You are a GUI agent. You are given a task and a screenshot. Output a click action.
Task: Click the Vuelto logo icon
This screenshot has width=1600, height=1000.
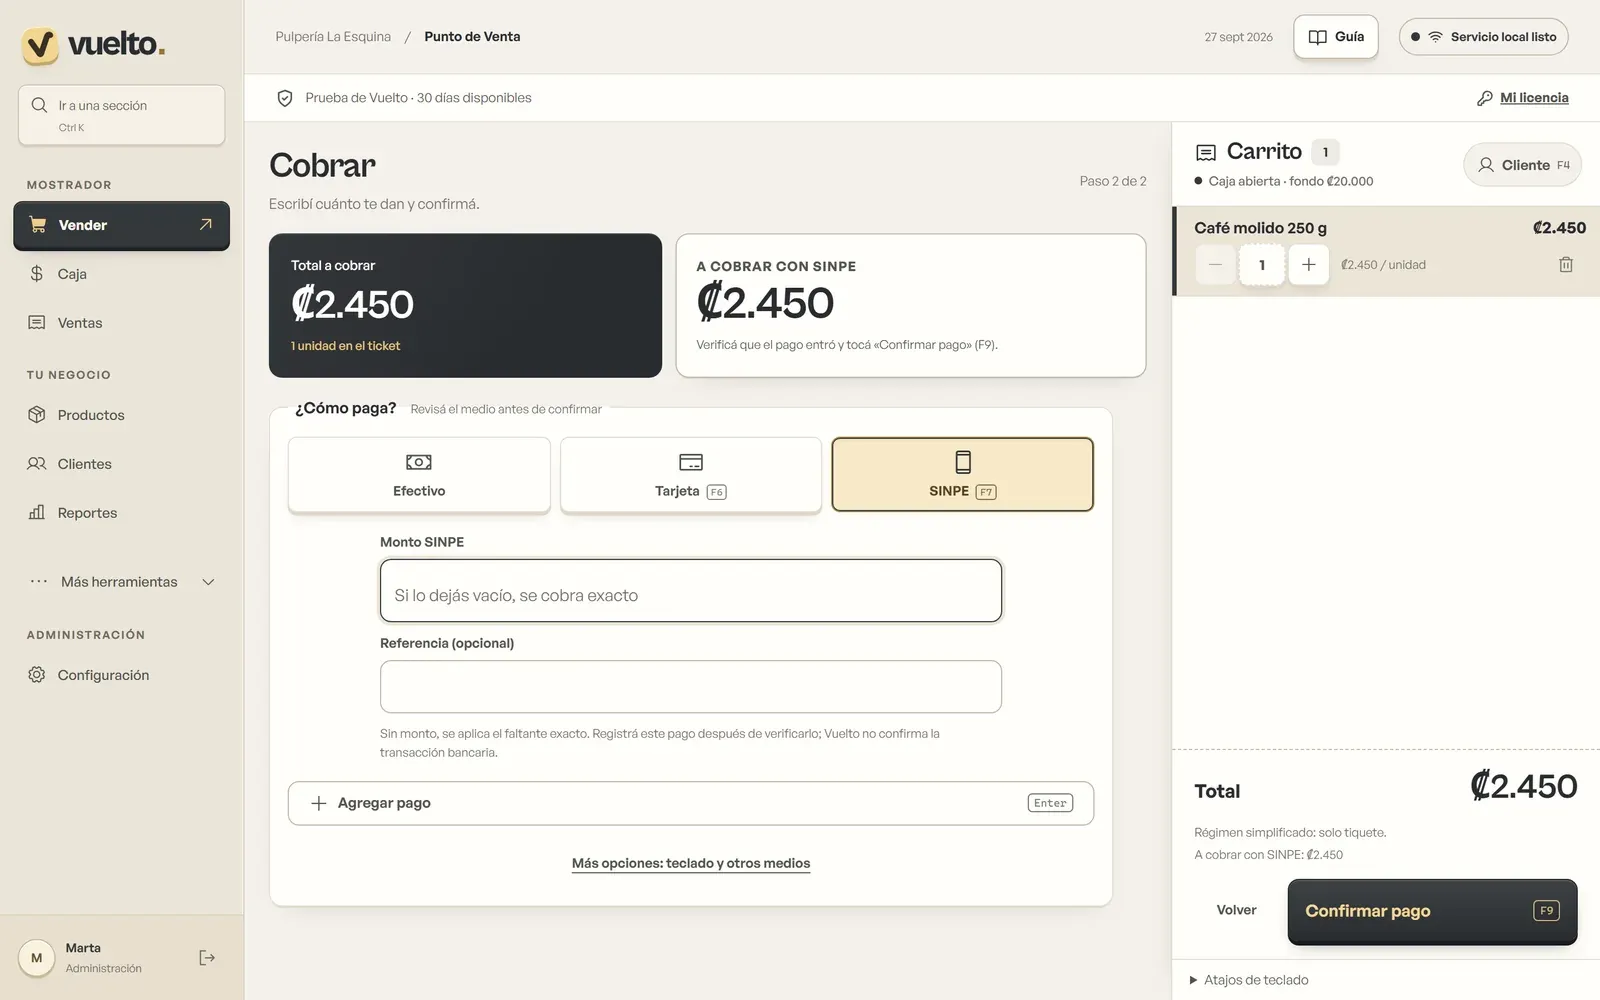tap(41, 45)
